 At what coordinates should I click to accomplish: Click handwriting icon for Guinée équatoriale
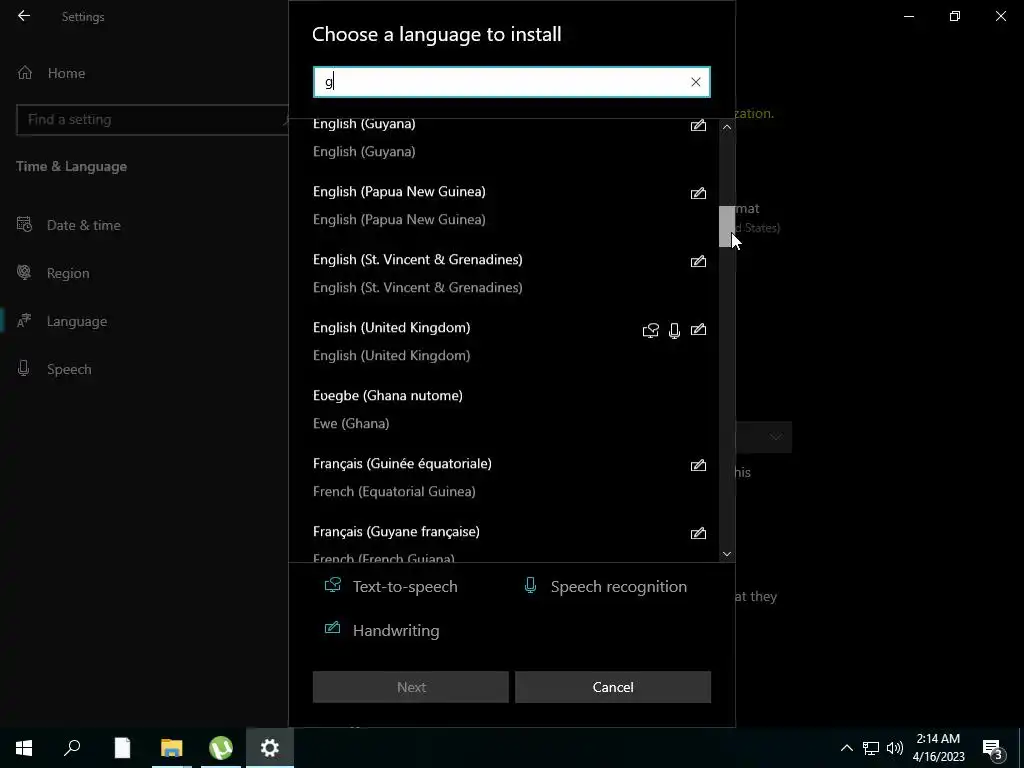pos(698,465)
